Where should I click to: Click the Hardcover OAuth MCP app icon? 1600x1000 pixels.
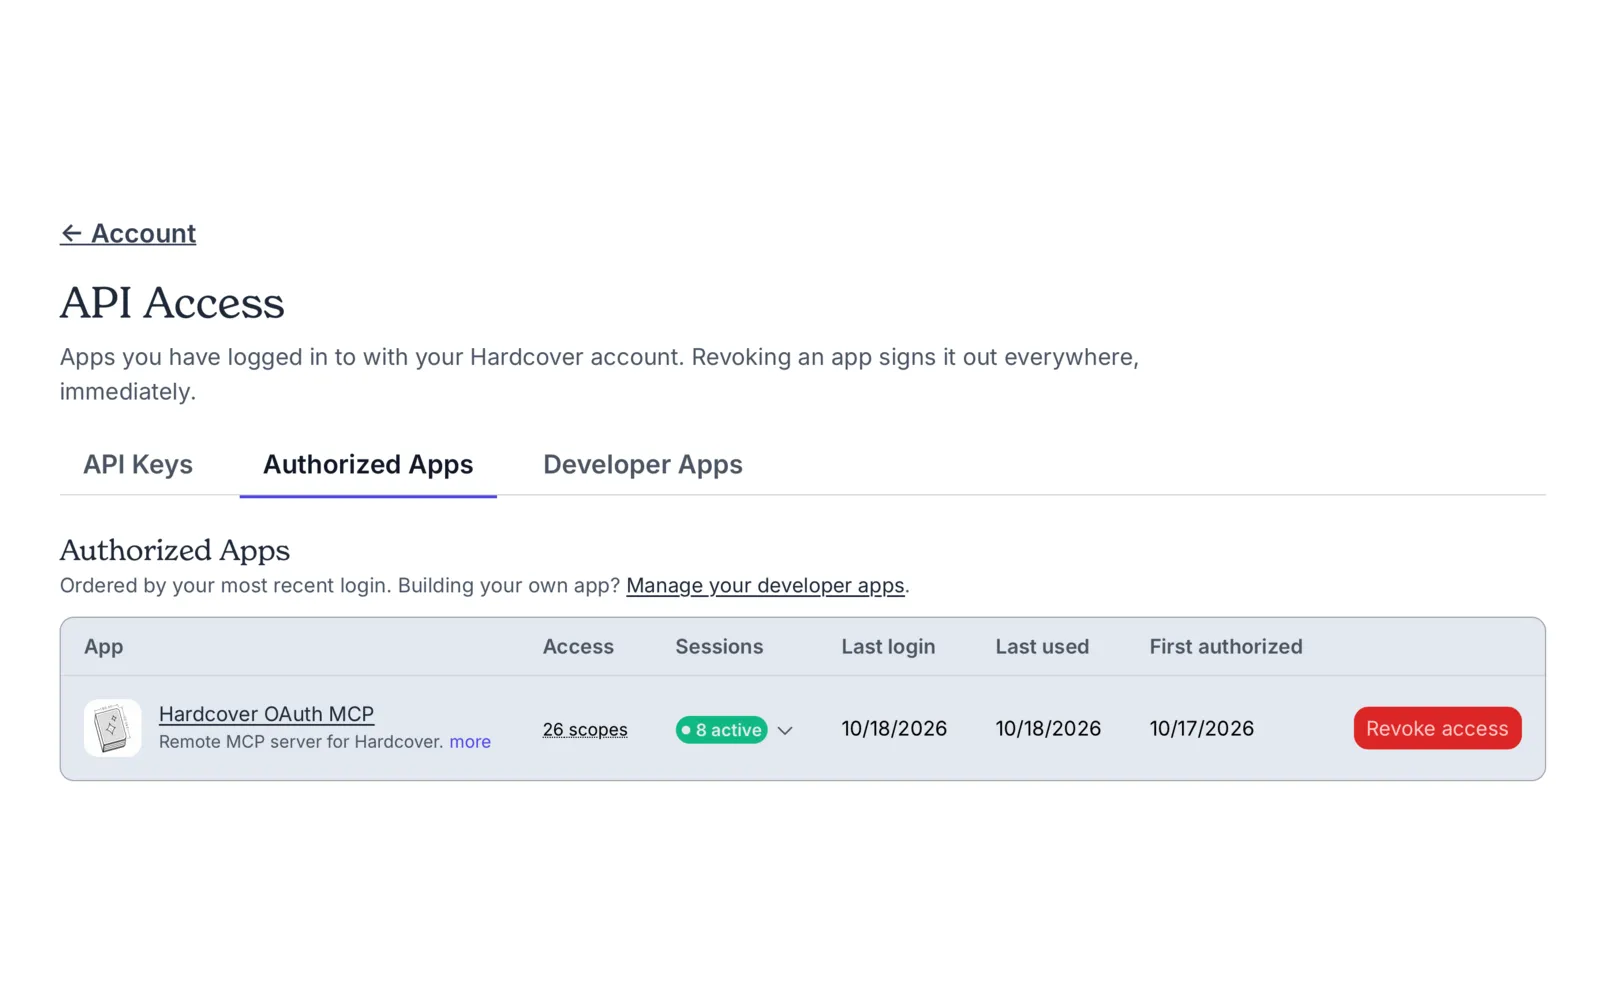[x=112, y=728]
